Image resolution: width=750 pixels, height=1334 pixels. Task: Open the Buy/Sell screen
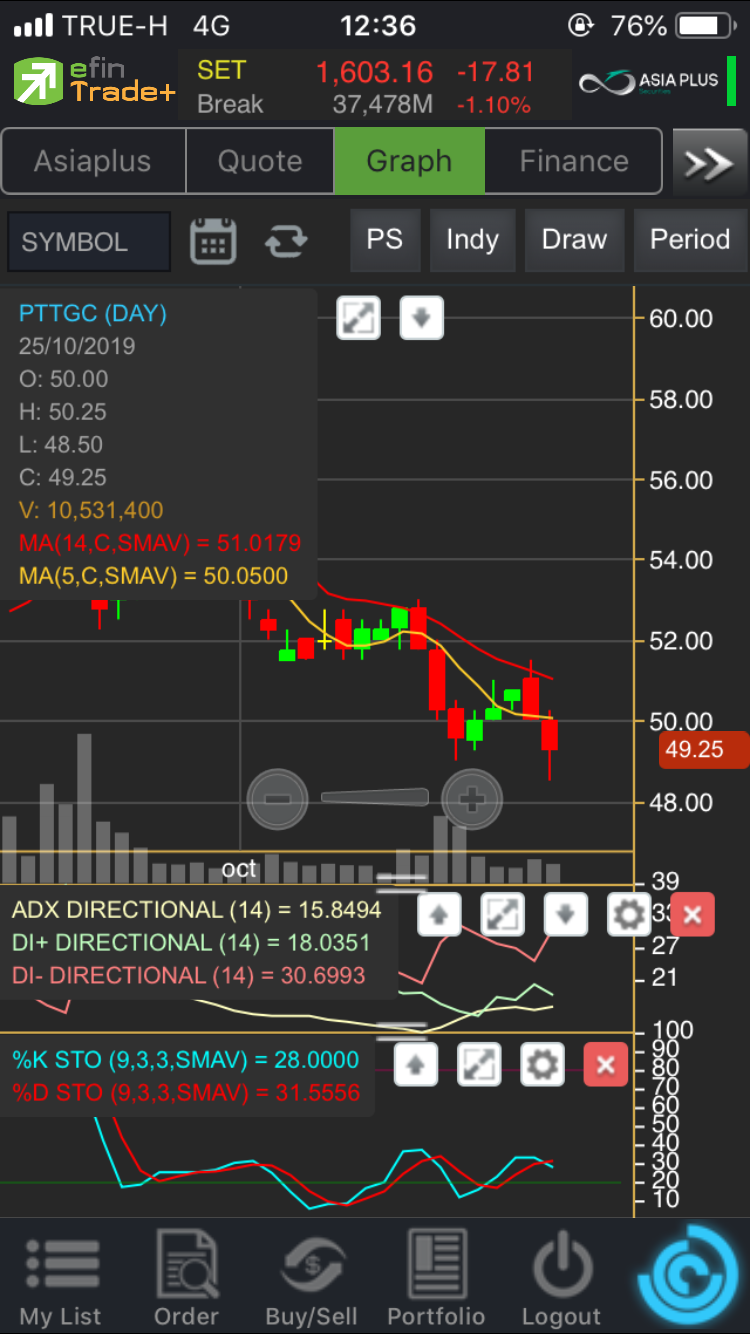coord(311,1280)
